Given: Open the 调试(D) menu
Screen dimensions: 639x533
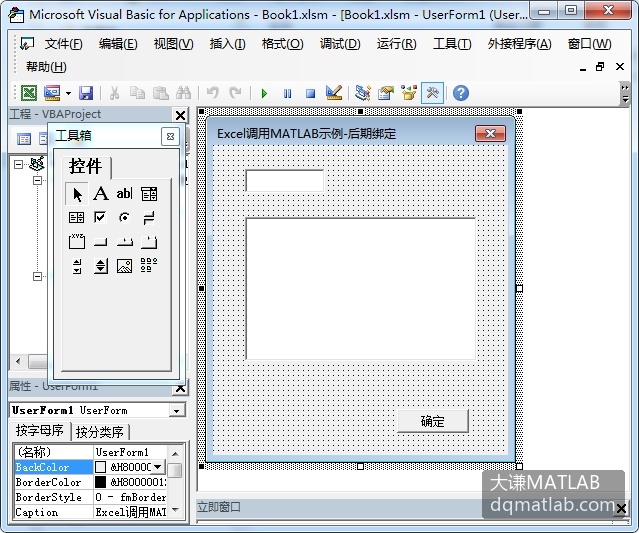Looking at the screenshot, I should pyautogui.click(x=340, y=44).
